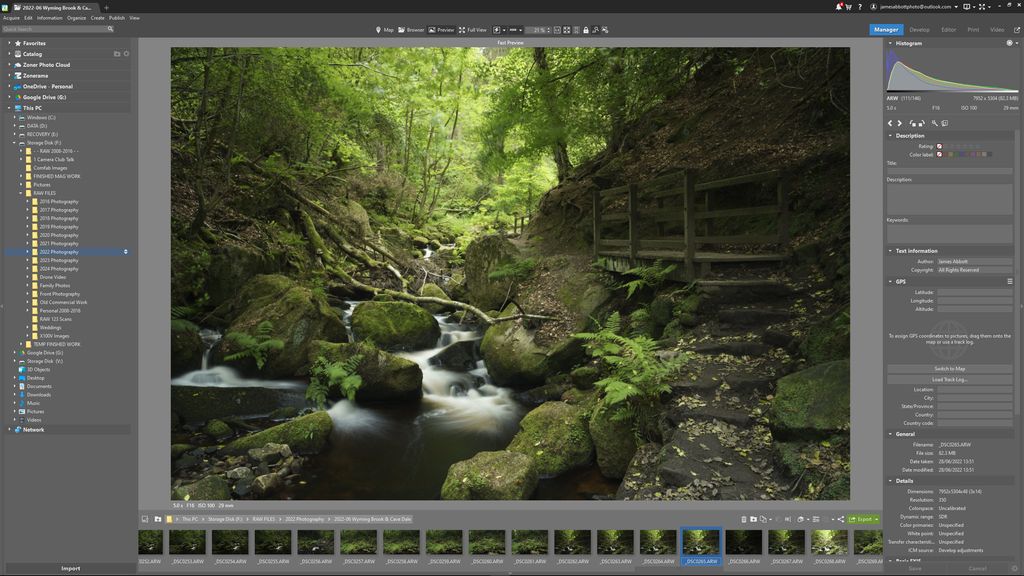This screenshot has width=1024, height=576.
Task: Click the trash icon to delete the photo
Action: pos(742,519)
